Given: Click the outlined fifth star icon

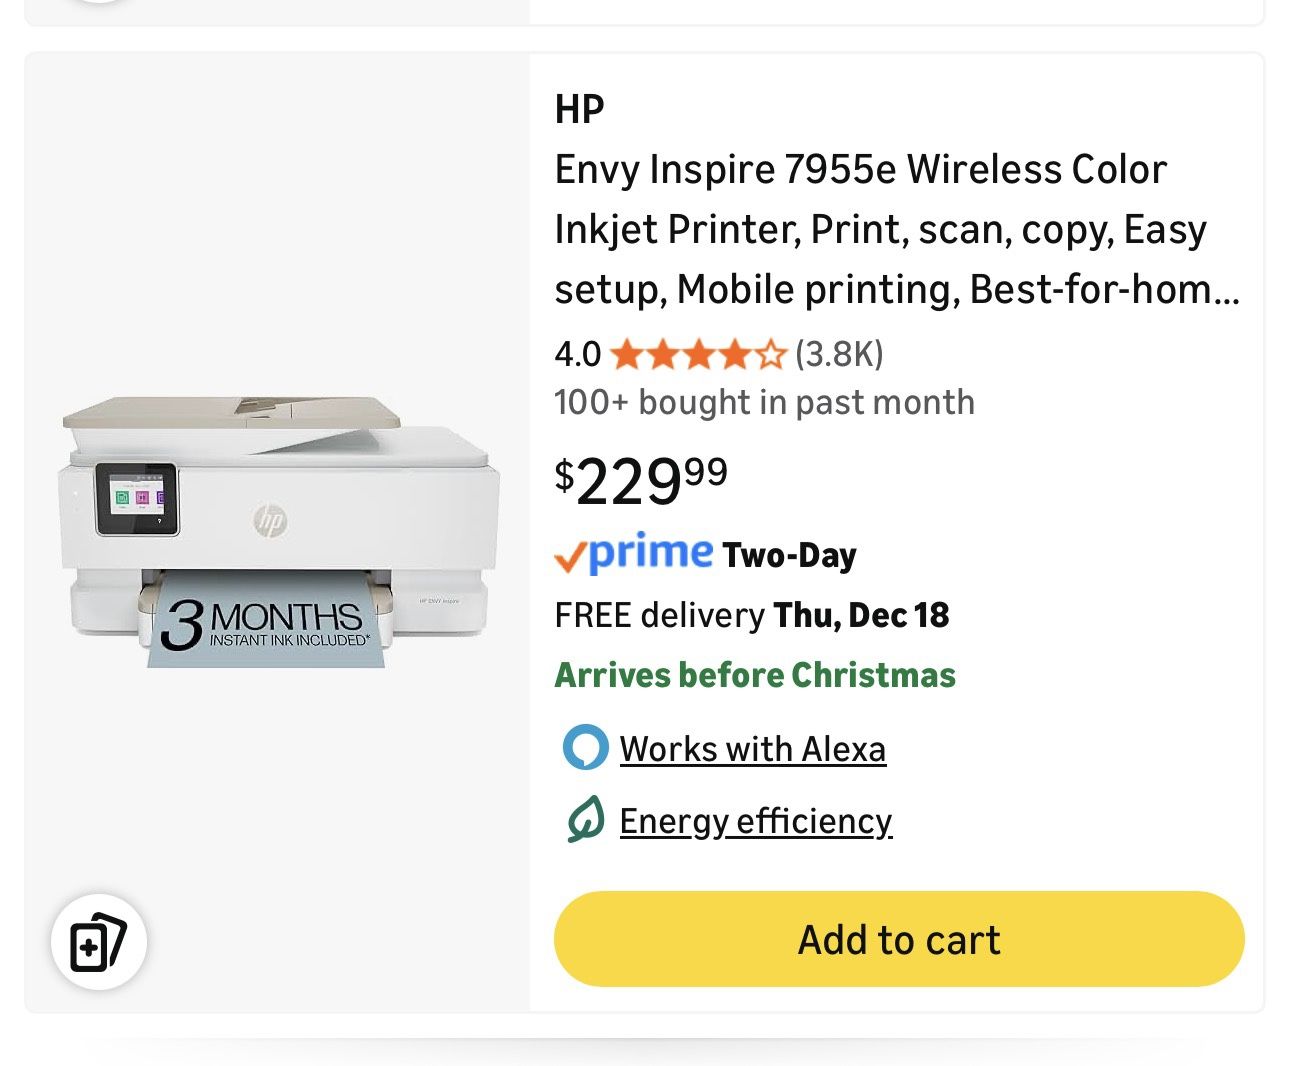Looking at the screenshot, I should tap(770, 354).
